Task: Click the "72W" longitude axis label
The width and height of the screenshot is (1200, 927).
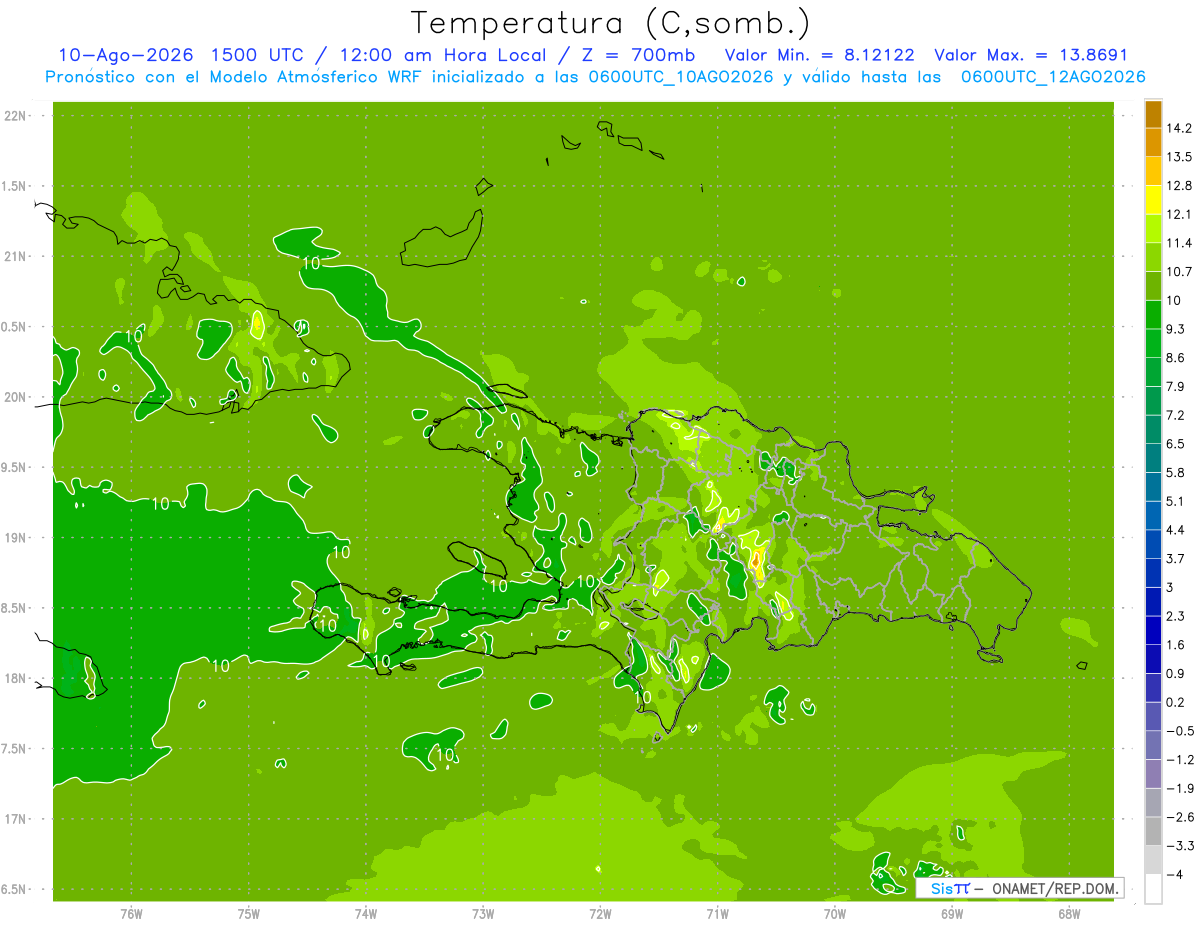Action: pos(600,913)
